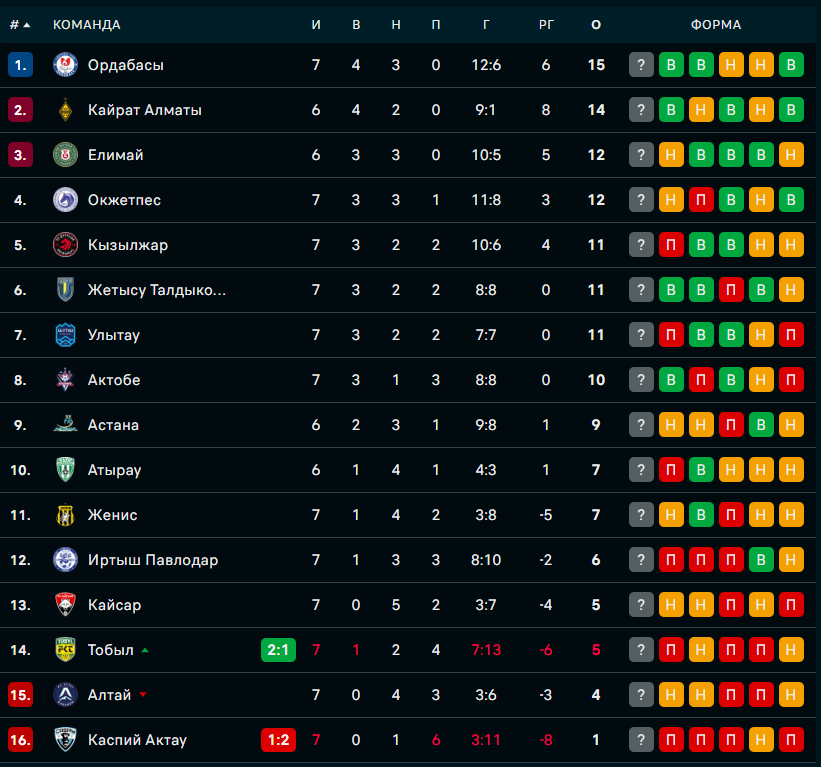Select the Кызылжар club badge
The height and width of the screenshot is (767, 821).
click(x=65, y=245)
